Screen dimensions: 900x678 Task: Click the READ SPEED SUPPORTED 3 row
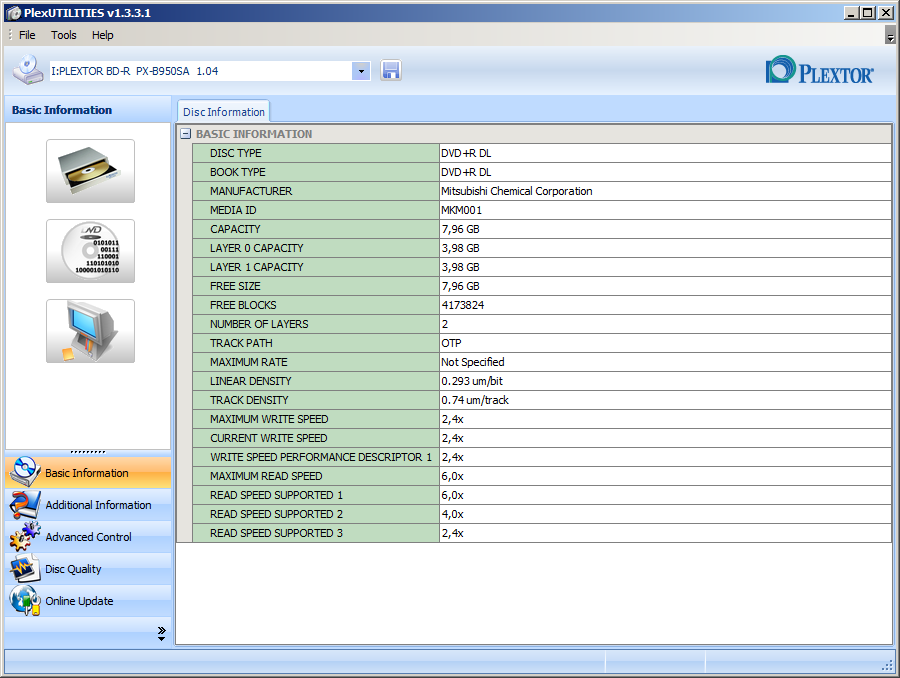[x=542, y=533]
